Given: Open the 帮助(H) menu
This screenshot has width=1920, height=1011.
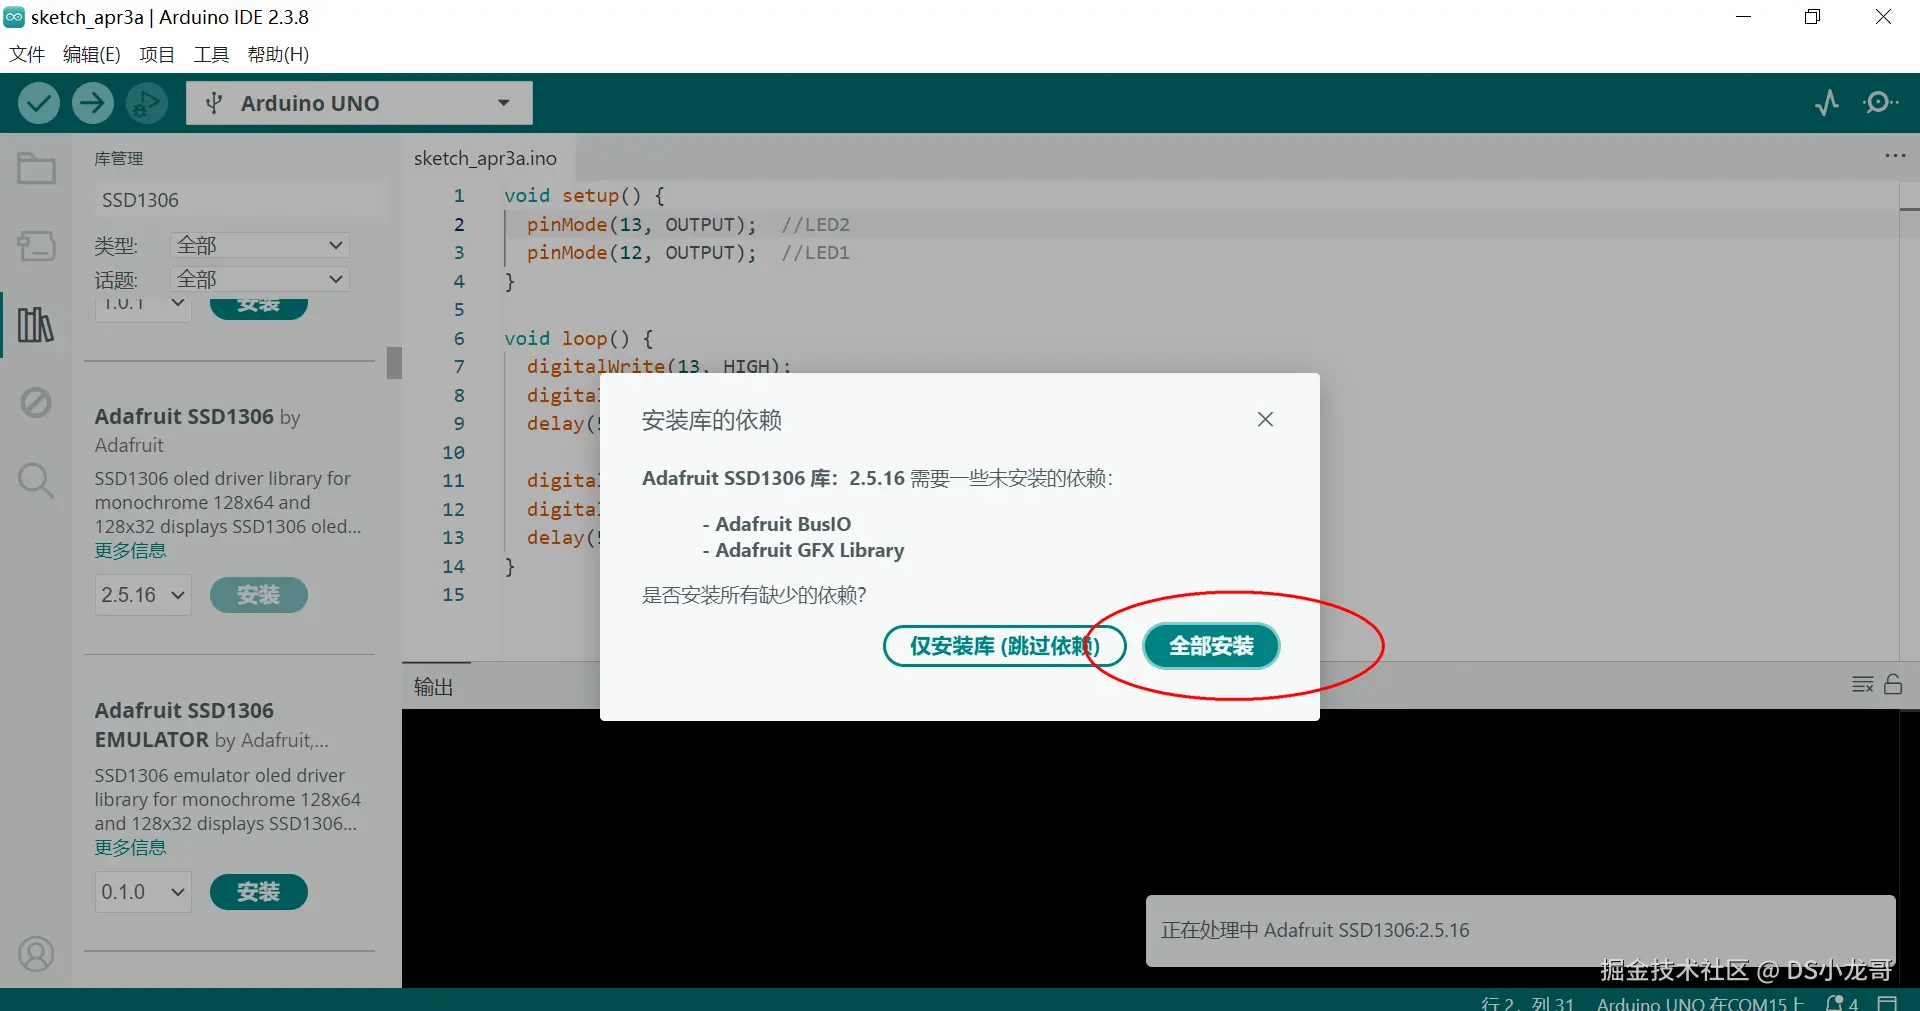Looking at the screenshot, I should point(278,54).
